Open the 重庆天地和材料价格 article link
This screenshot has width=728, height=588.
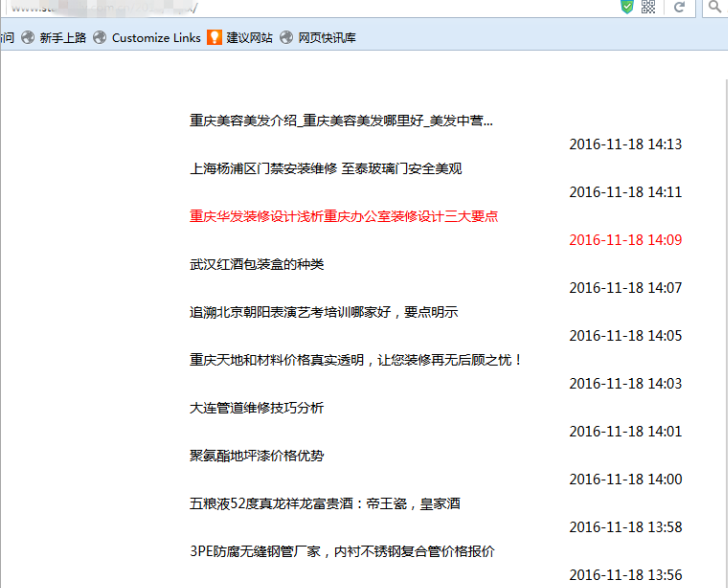356,360
